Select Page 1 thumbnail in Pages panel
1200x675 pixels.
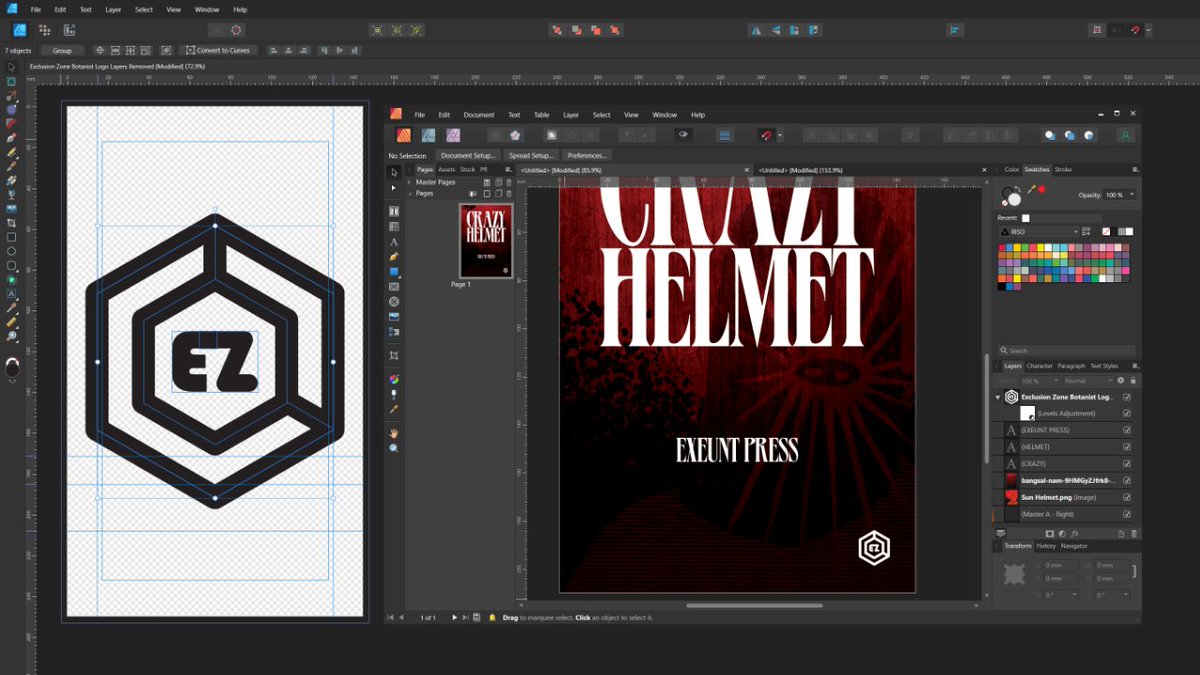point(485,241)
